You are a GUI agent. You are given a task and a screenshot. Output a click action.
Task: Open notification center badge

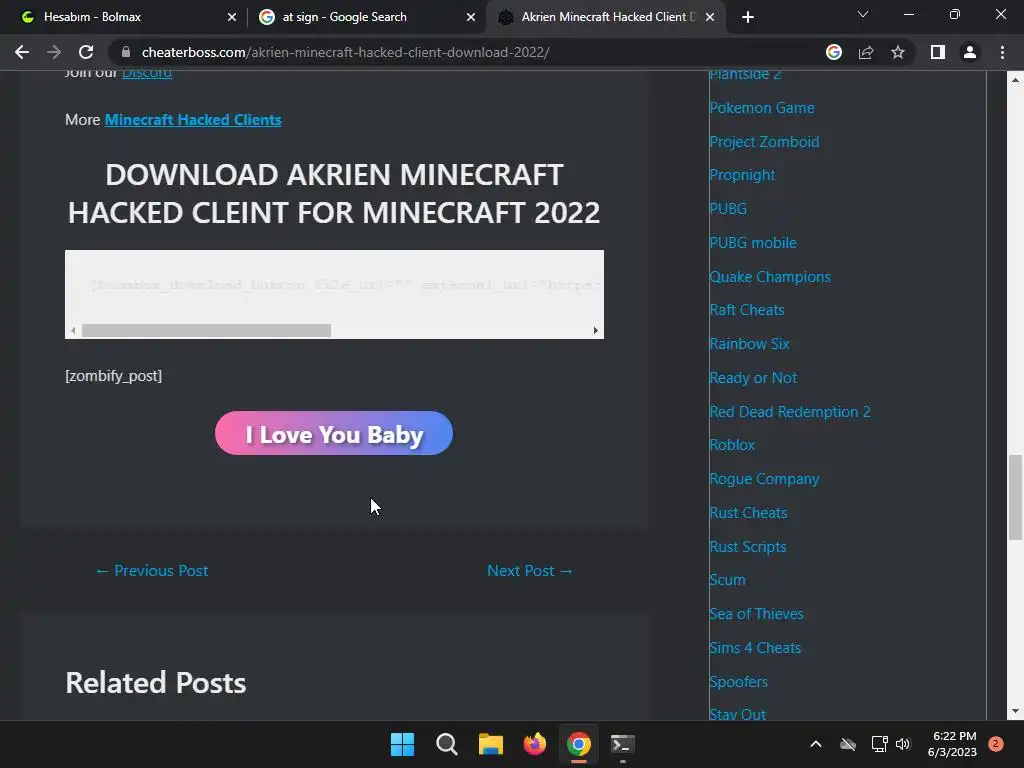coord(996,744)
